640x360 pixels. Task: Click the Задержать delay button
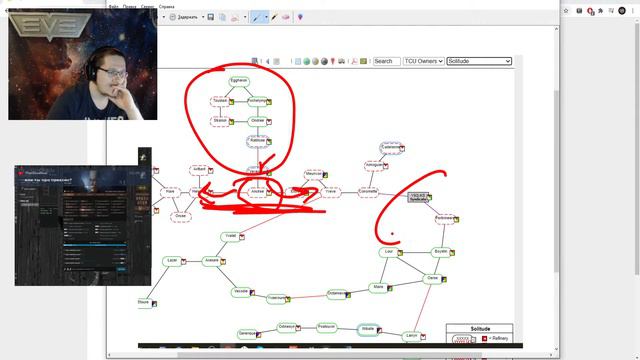point(184,17)
